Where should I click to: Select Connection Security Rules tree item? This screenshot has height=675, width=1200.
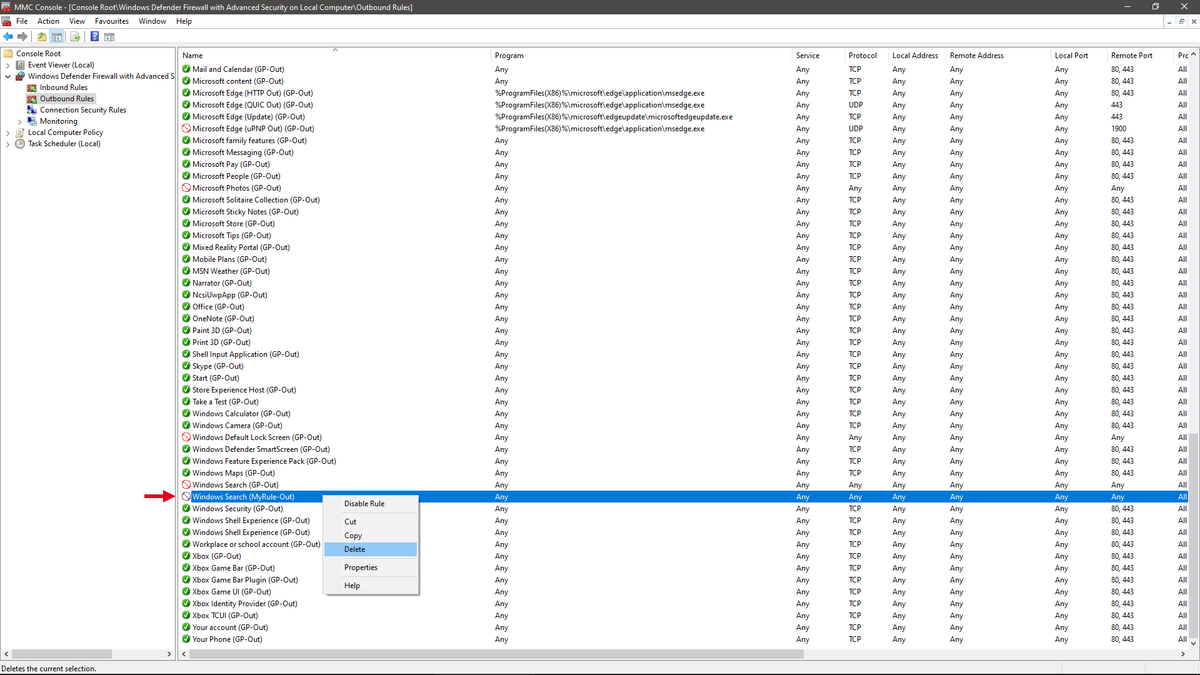pyautogui.click(x=83, y=110)
